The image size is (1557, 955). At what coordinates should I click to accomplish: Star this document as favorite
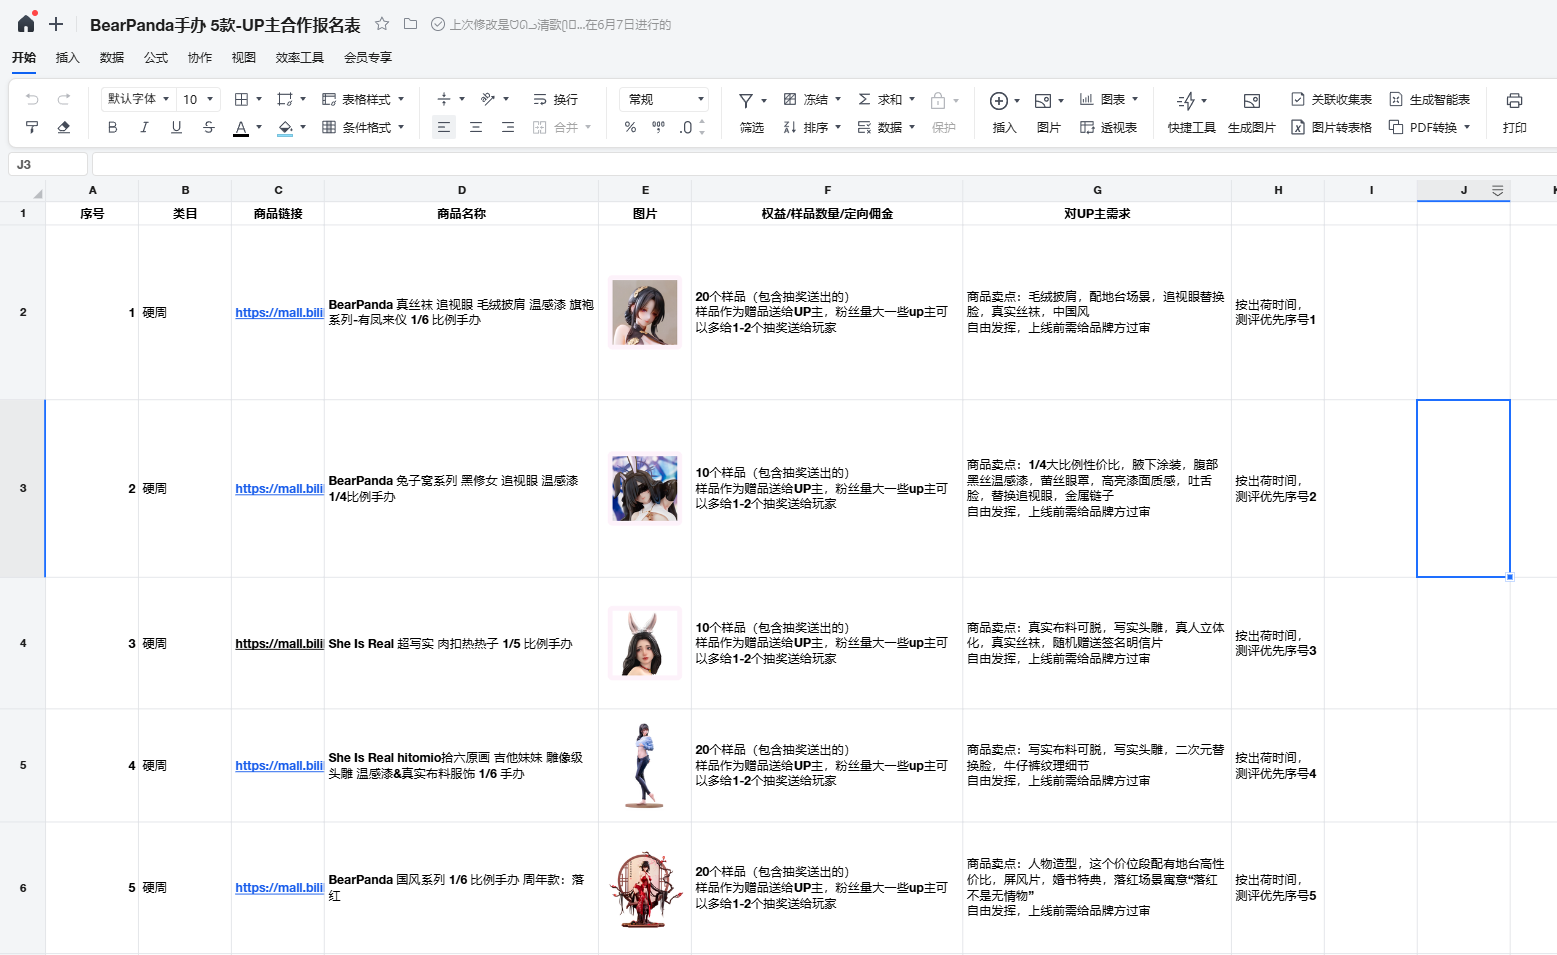click(382, 24)
